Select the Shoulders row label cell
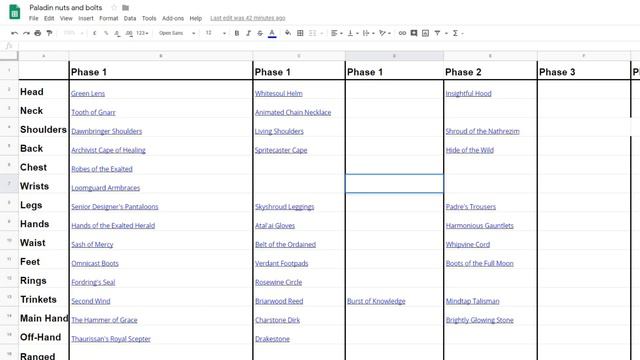This screenshot has height=360, width=640. [x=44, y=129]
